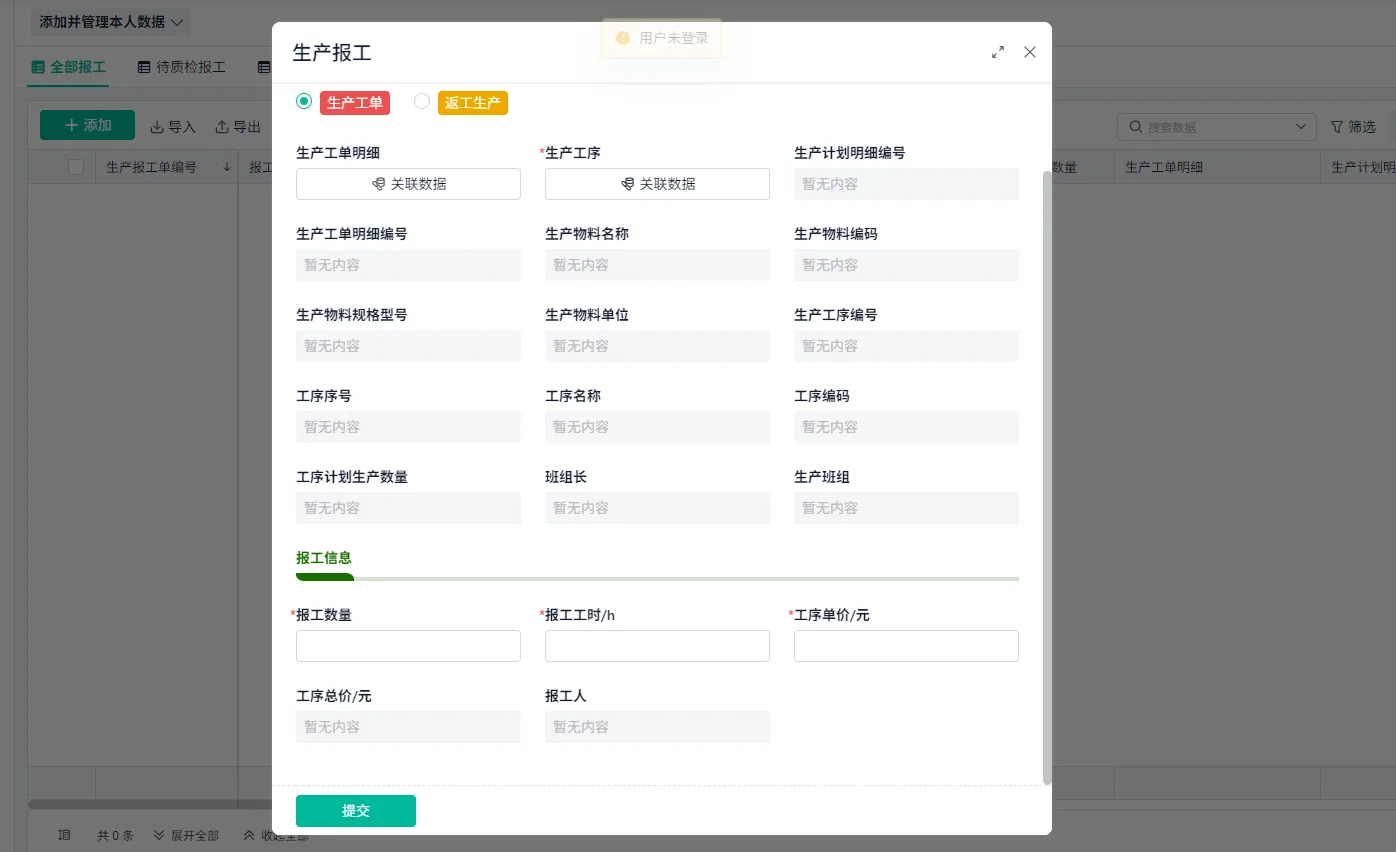This screenshot has height=852, width=1396.
Task: Switch to the 待质检报工 tab
Action: (182, 67)
